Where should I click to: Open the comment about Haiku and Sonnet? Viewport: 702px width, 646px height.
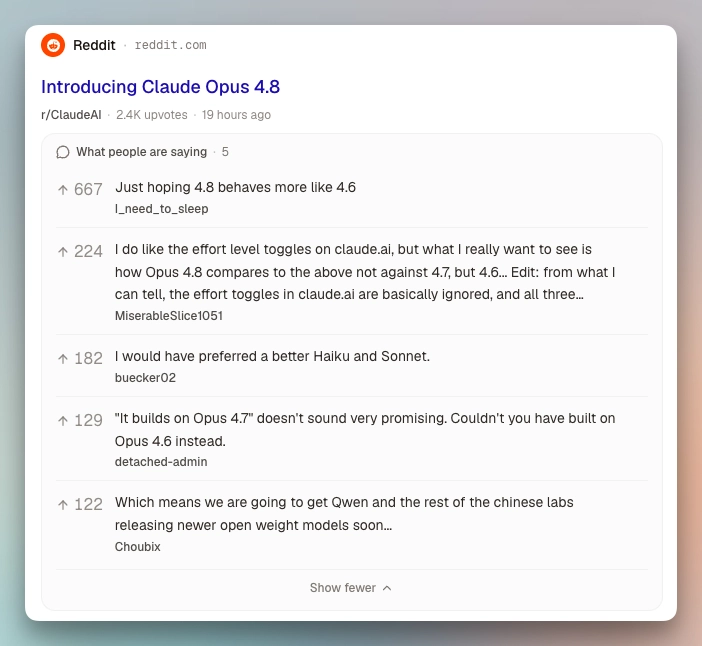[x=272, y=356]
